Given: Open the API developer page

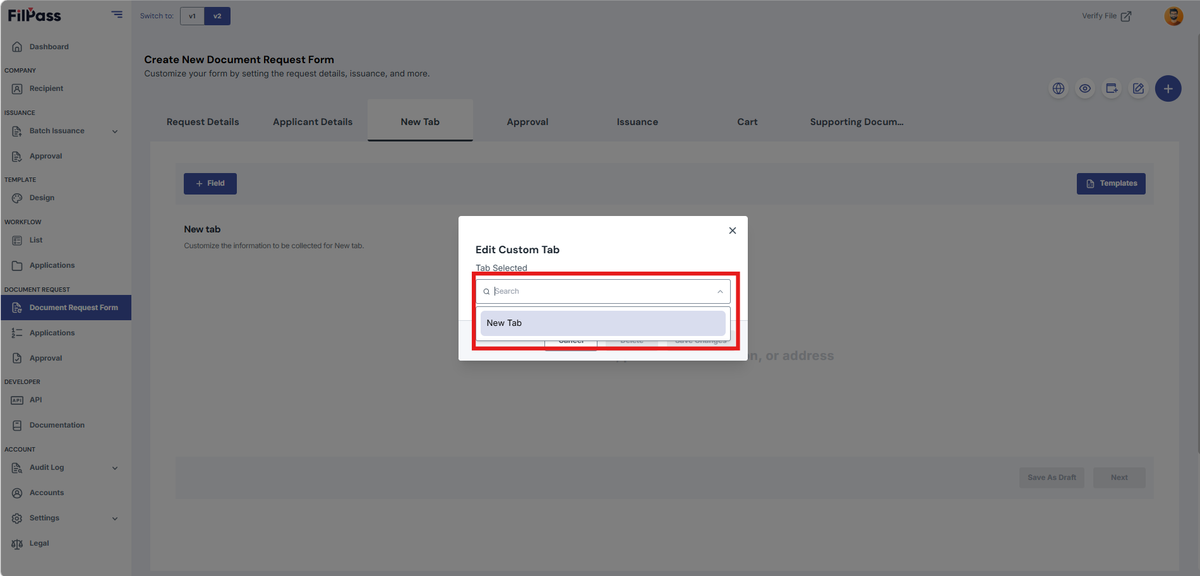Looking at the screenshot, I should [35, 400].
